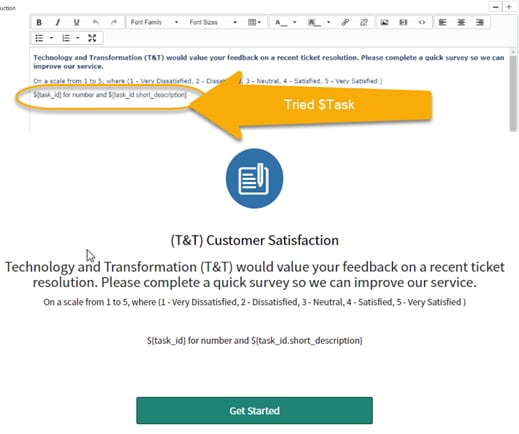
Task: Expand the text color dropdown arrow
Action: pos(295,22)
